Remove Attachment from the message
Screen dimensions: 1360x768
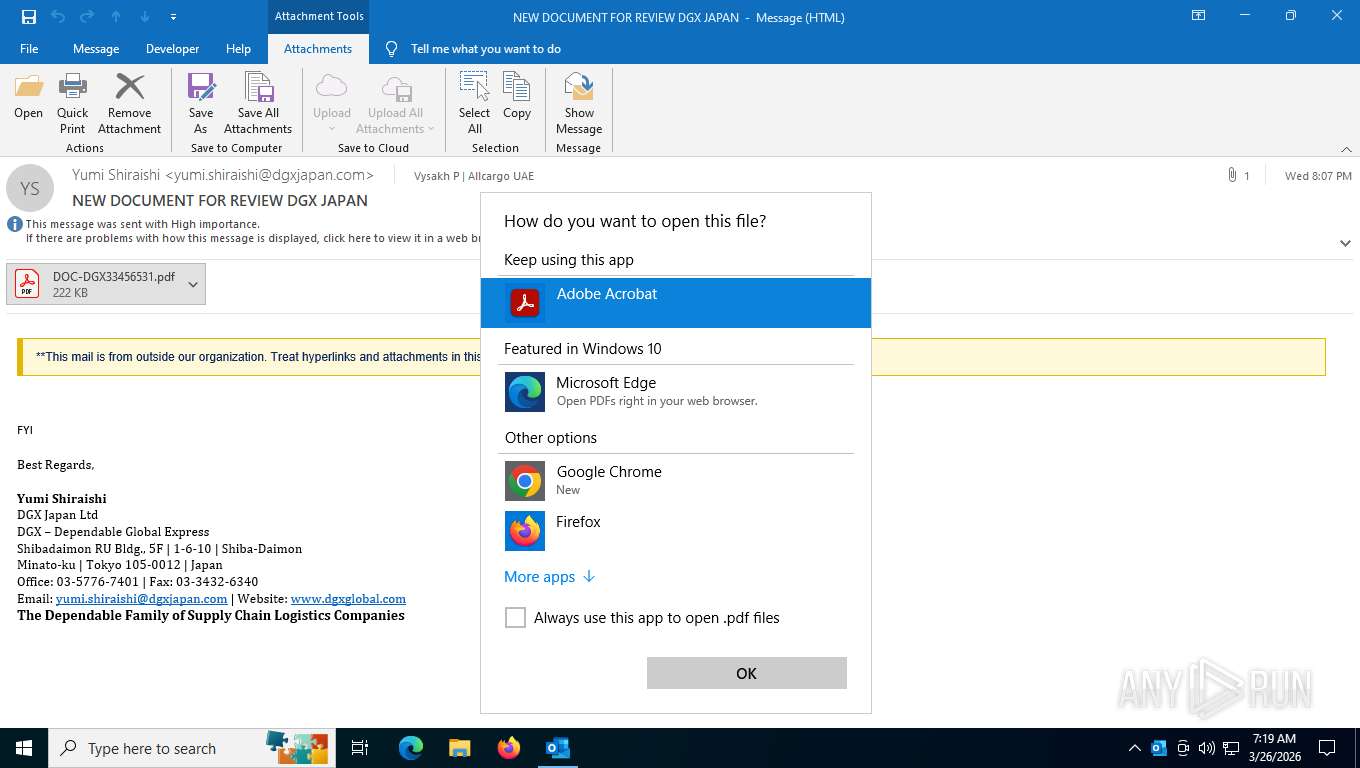pos(129,103)
